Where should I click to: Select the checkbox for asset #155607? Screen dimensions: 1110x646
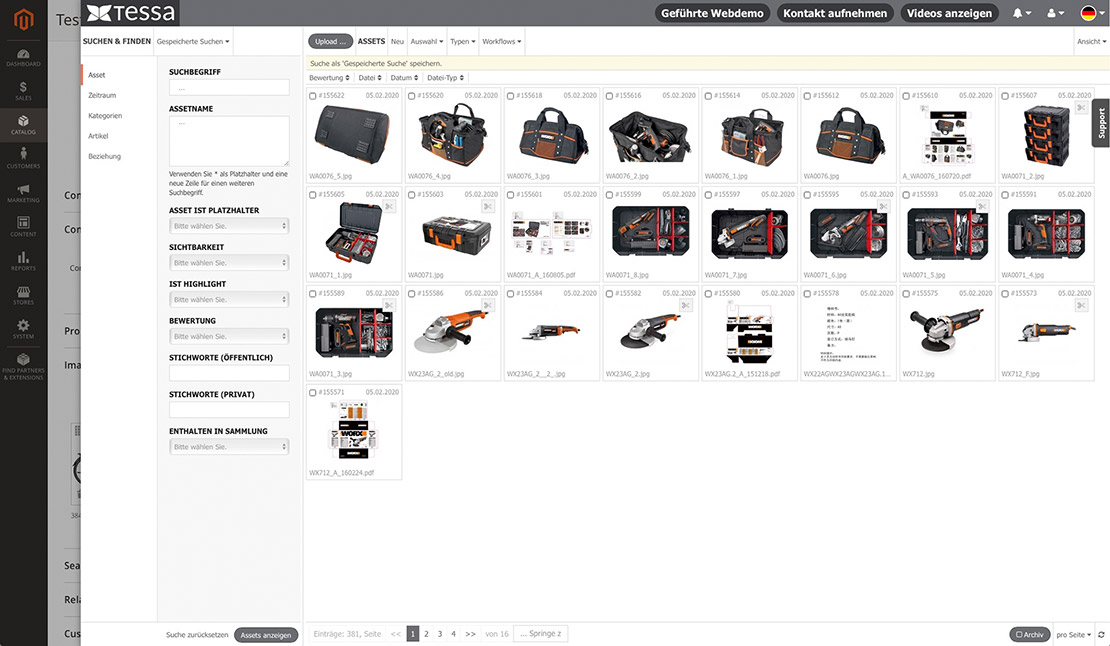point(1005,95)
